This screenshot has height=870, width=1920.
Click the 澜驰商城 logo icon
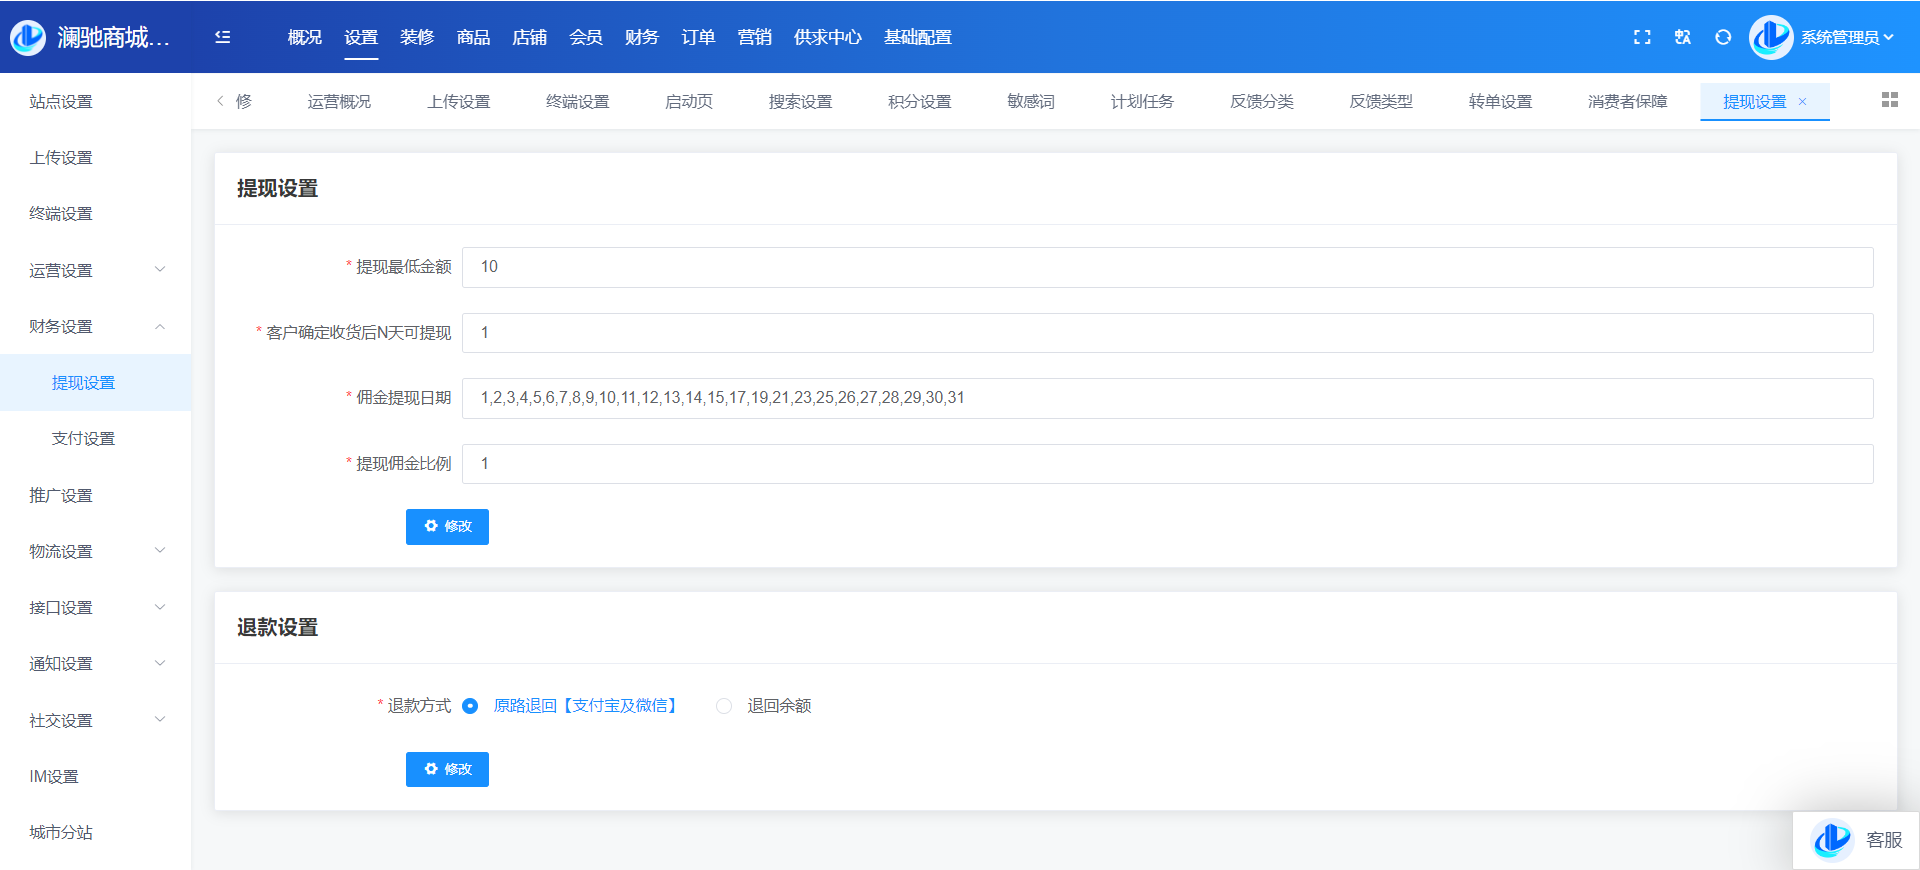(28, 37)
